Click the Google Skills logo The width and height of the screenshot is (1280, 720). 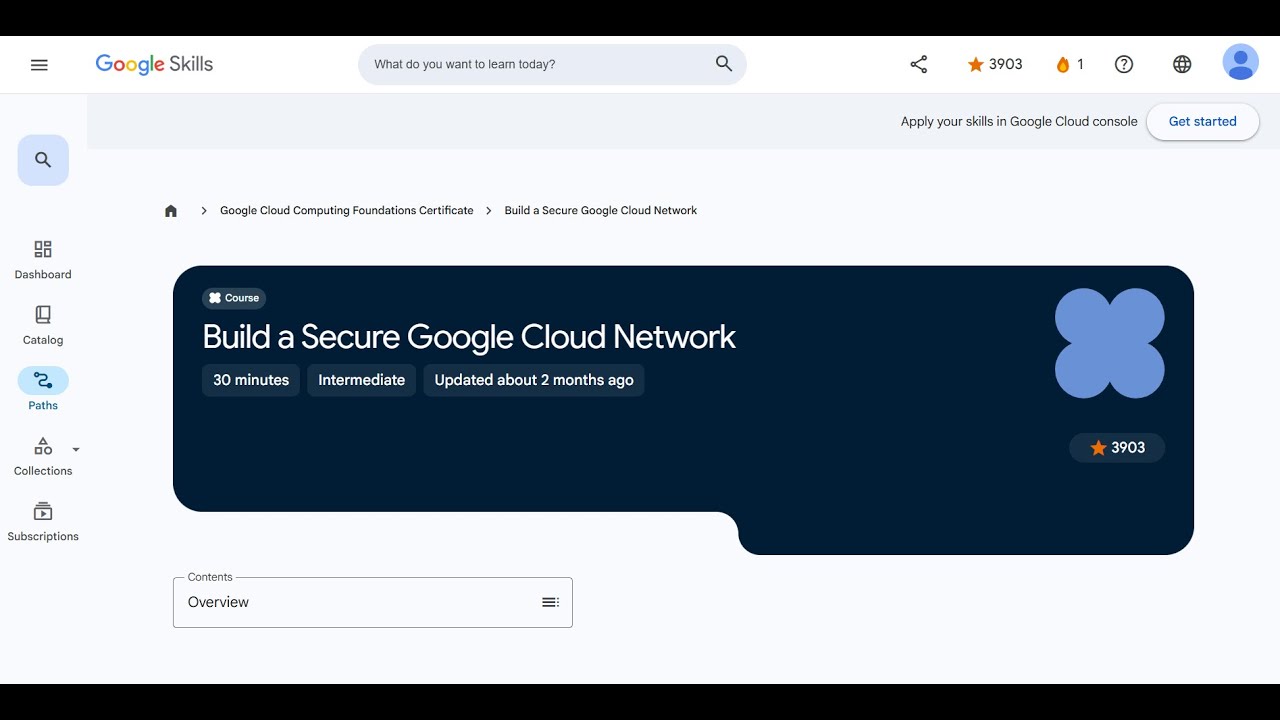(154, 64)
